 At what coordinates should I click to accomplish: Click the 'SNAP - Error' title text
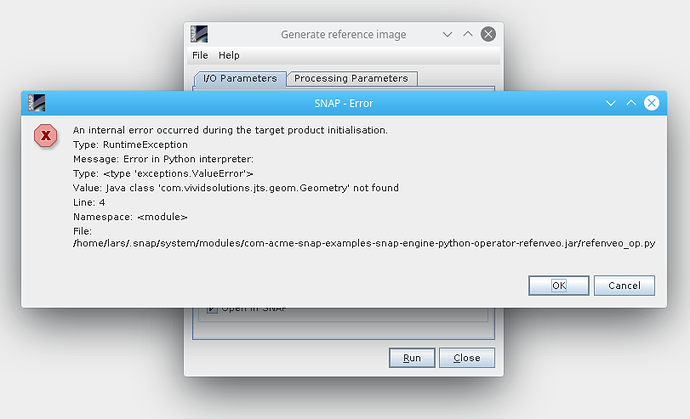(344, 103)
